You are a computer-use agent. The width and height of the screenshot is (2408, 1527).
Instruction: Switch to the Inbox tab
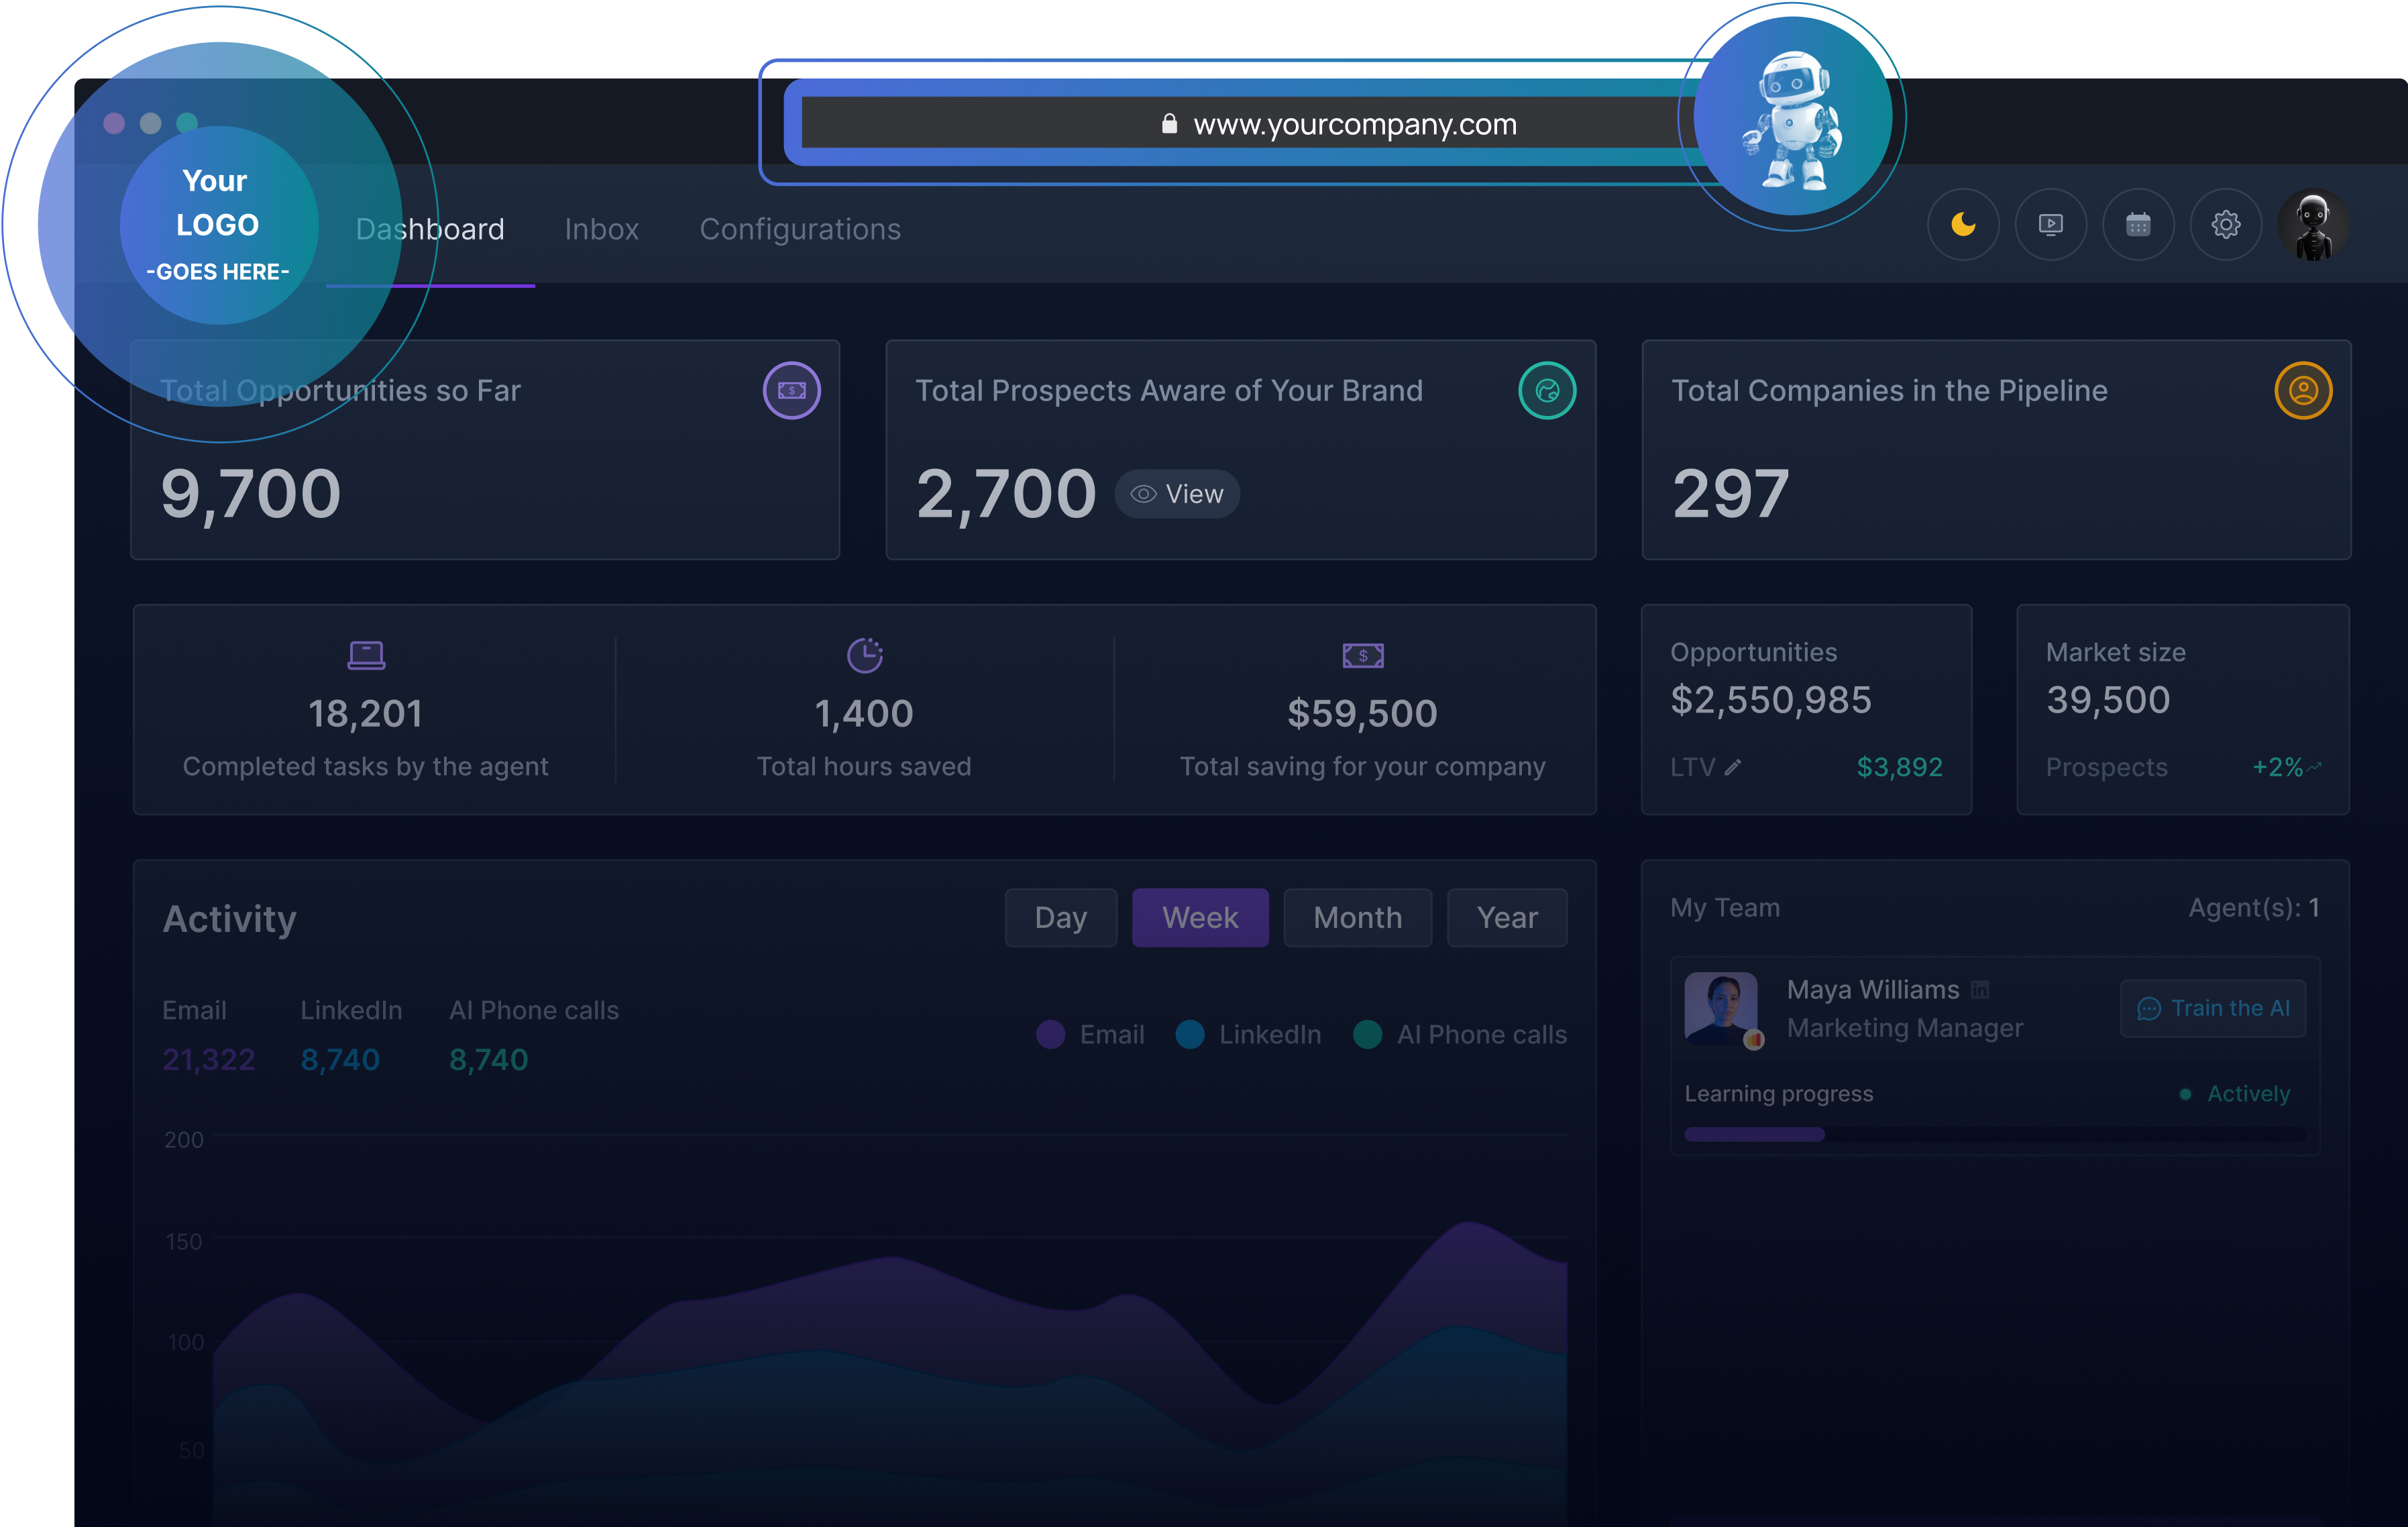pyautogui.click(x=601, y=229)
